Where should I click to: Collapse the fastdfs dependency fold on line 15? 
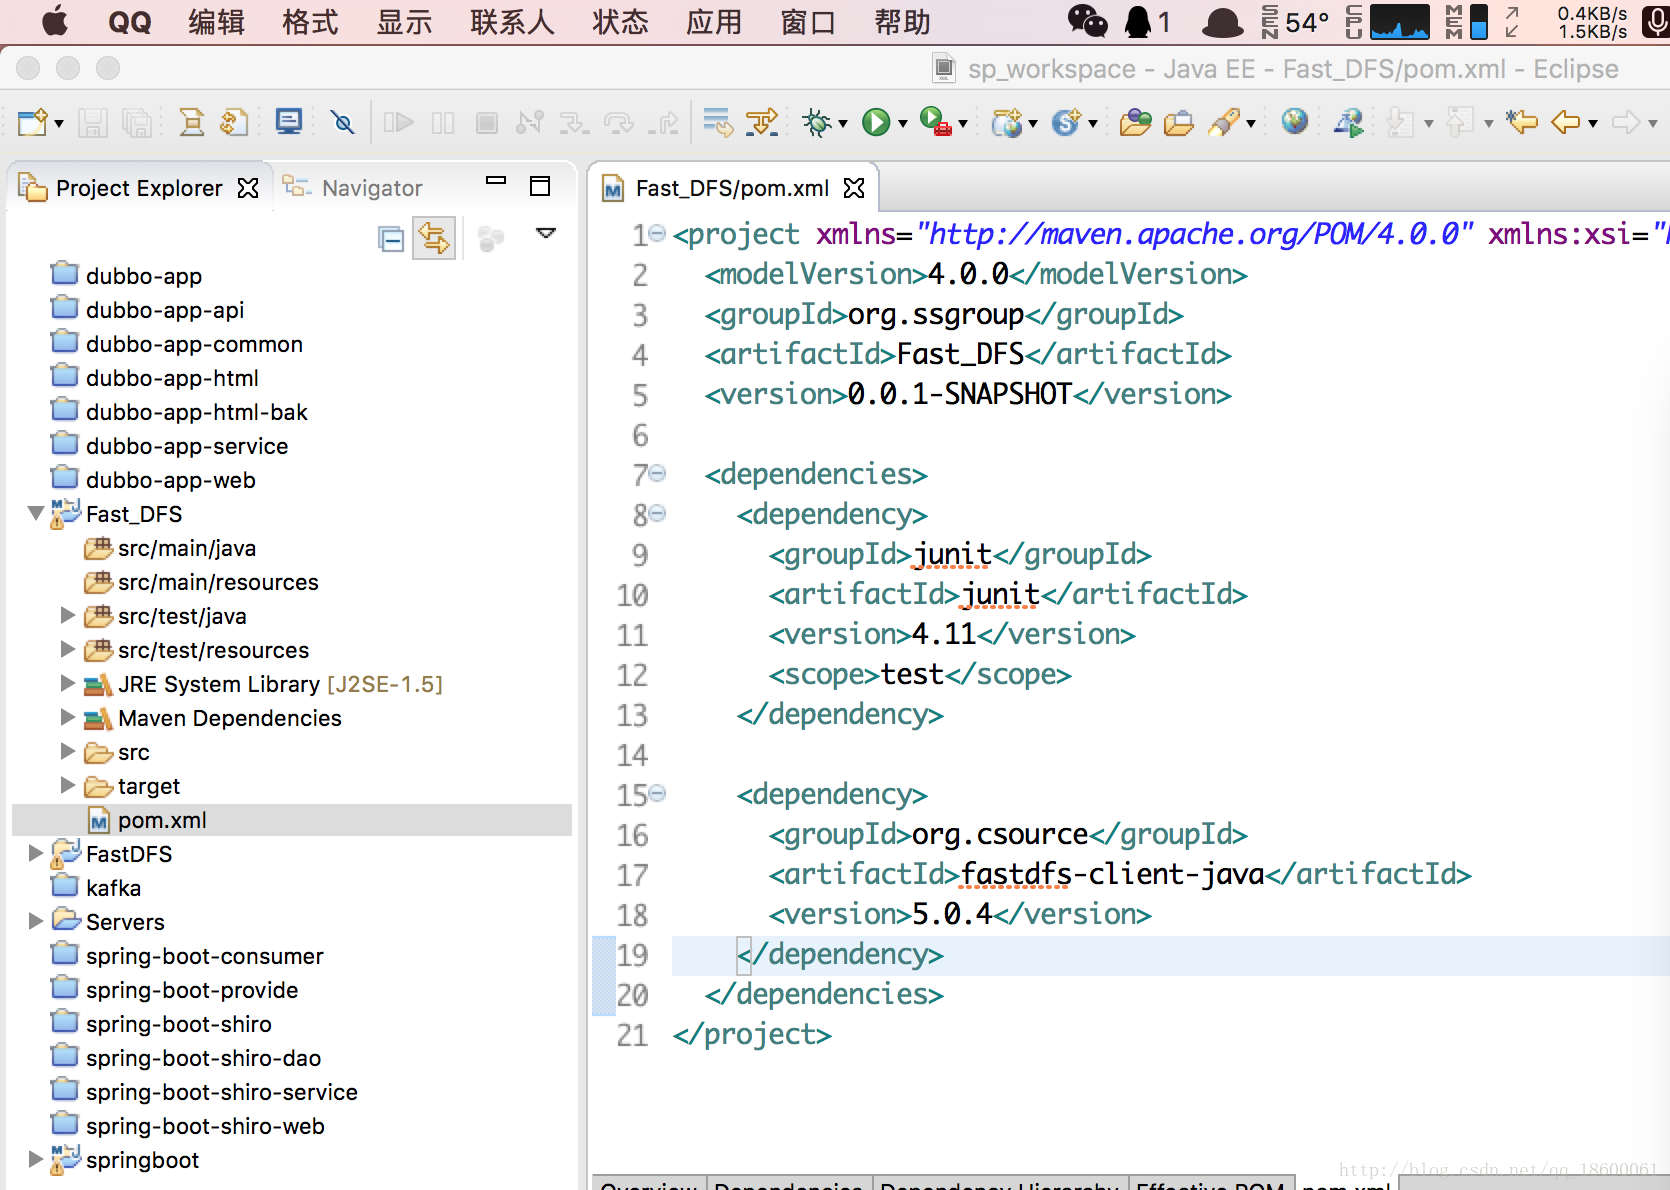tap(657, 794)
